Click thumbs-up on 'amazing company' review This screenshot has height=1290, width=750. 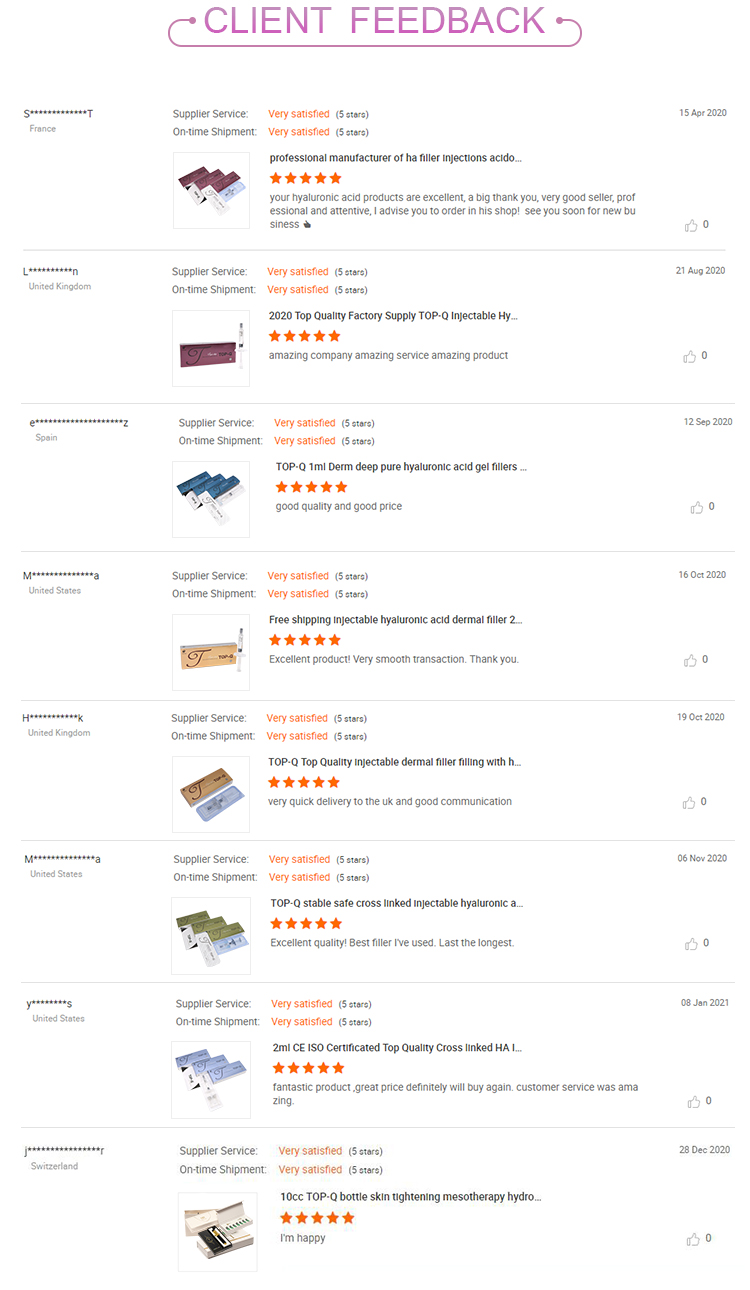[x=690, y=357]
